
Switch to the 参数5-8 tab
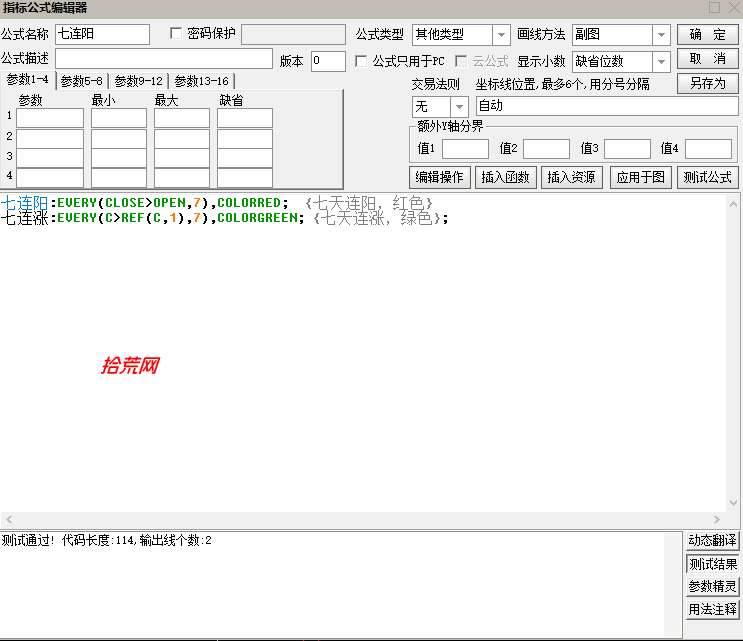click(x=82, y=81)
